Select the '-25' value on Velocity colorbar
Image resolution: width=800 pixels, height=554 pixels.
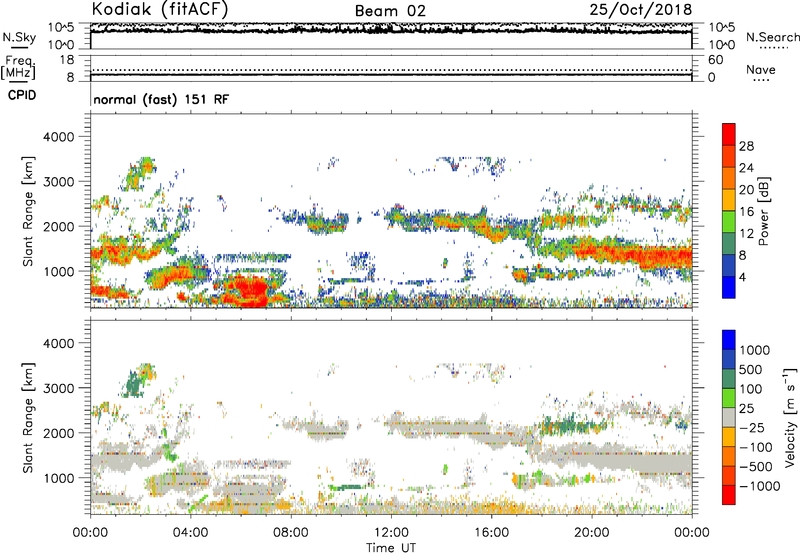pos(752,427)
